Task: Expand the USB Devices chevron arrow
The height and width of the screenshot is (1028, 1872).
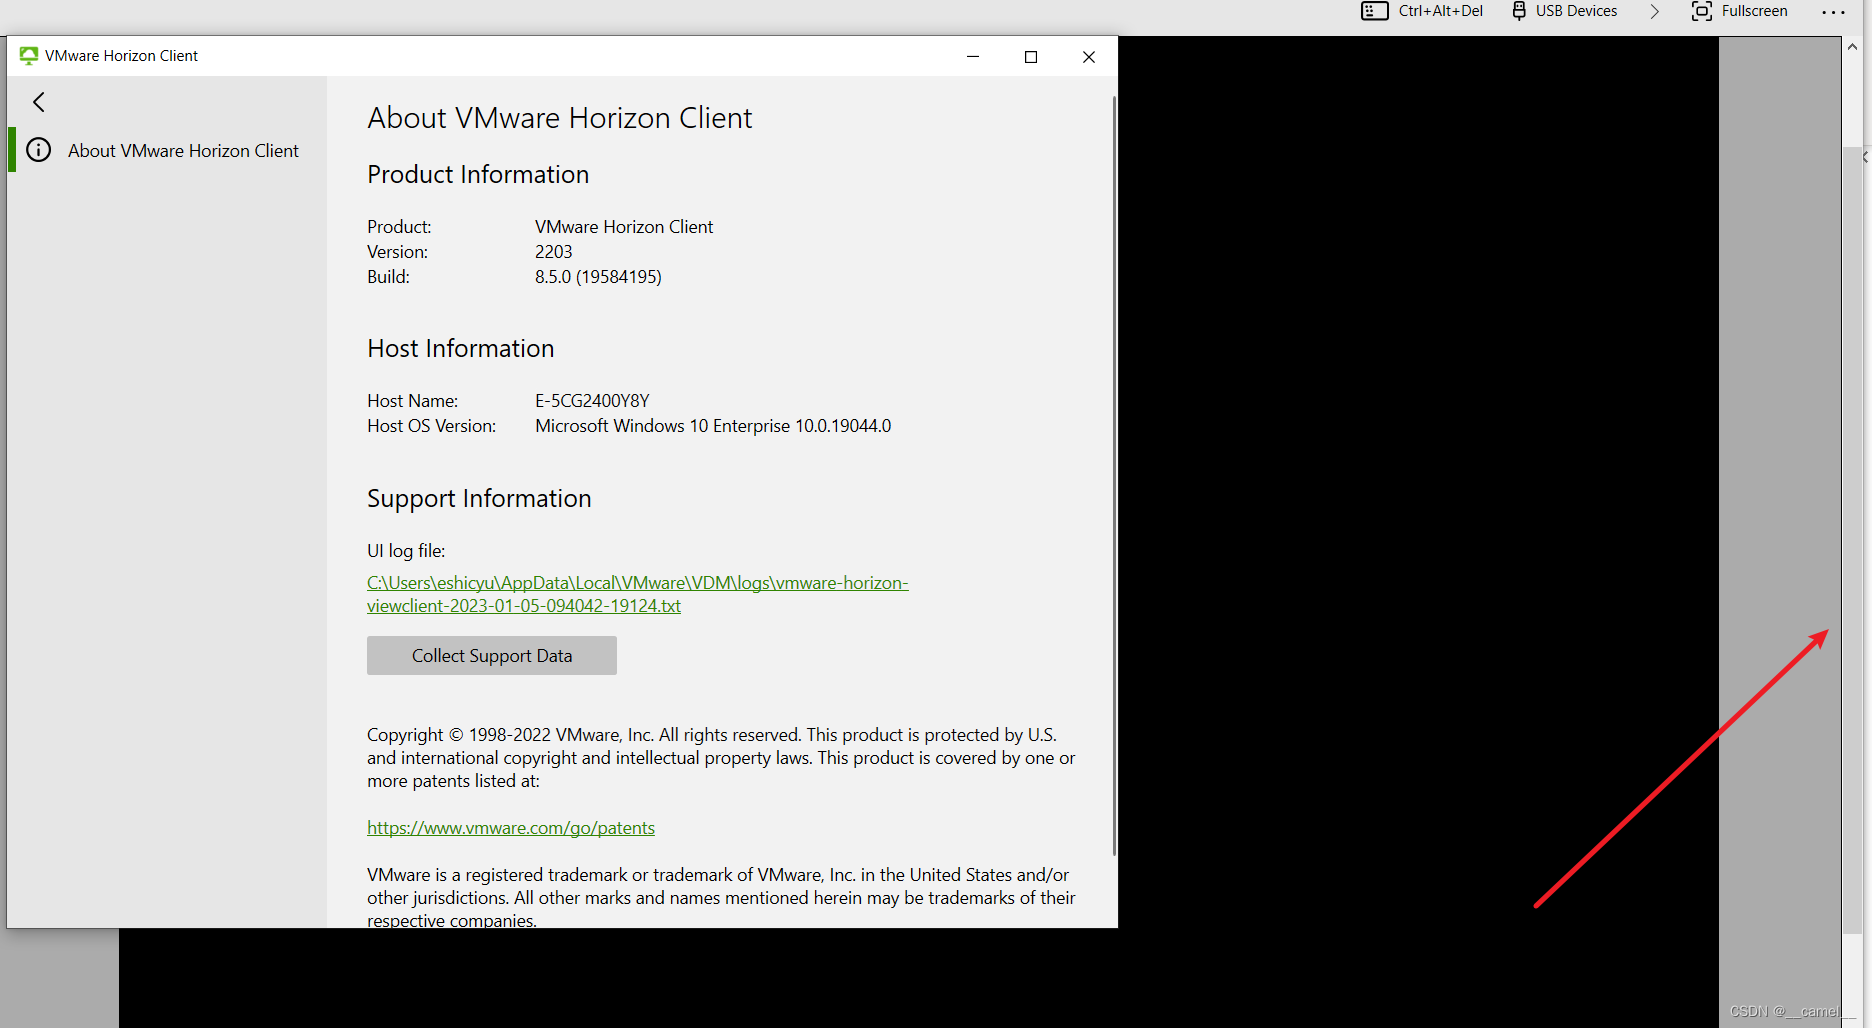Action: (x=1655, y=11)
